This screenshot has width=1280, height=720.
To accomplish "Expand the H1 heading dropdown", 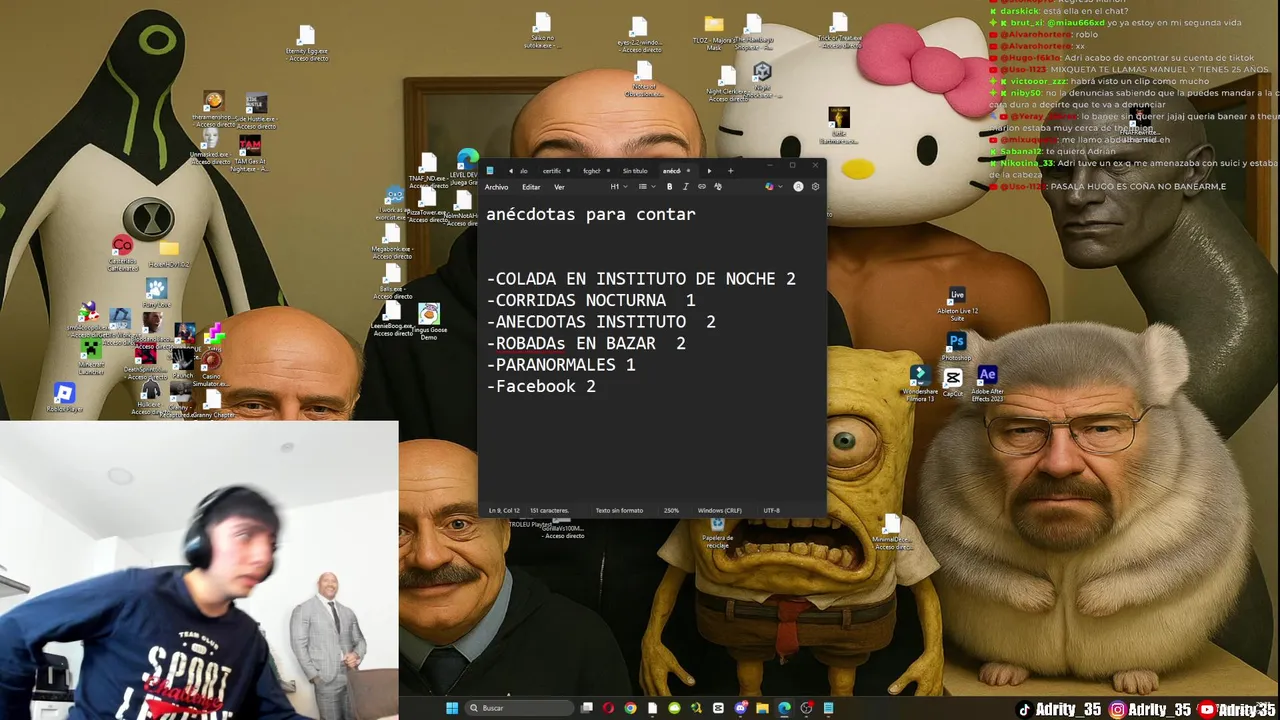I will (x=619, y=187).
